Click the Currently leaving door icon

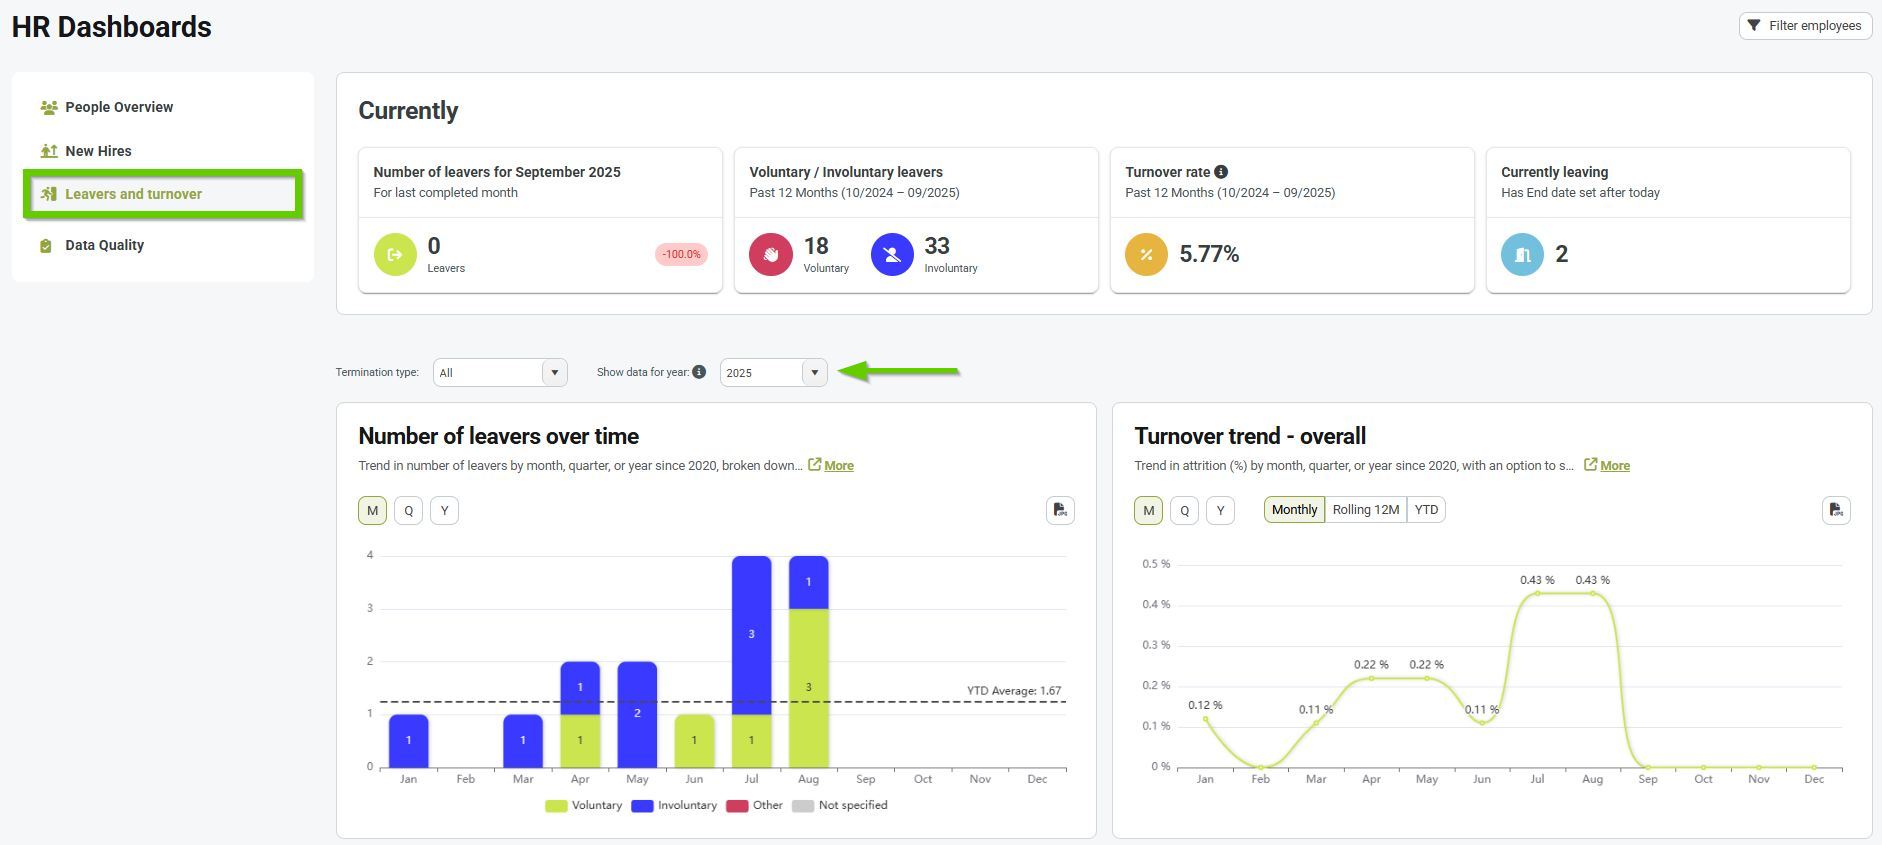[1522, 254]
